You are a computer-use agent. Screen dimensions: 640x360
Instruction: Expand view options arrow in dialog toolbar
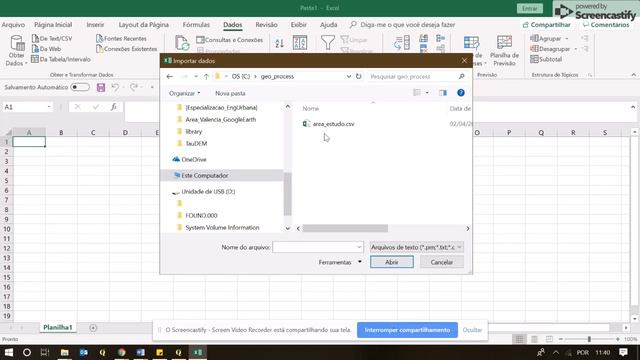coord(427,93)
